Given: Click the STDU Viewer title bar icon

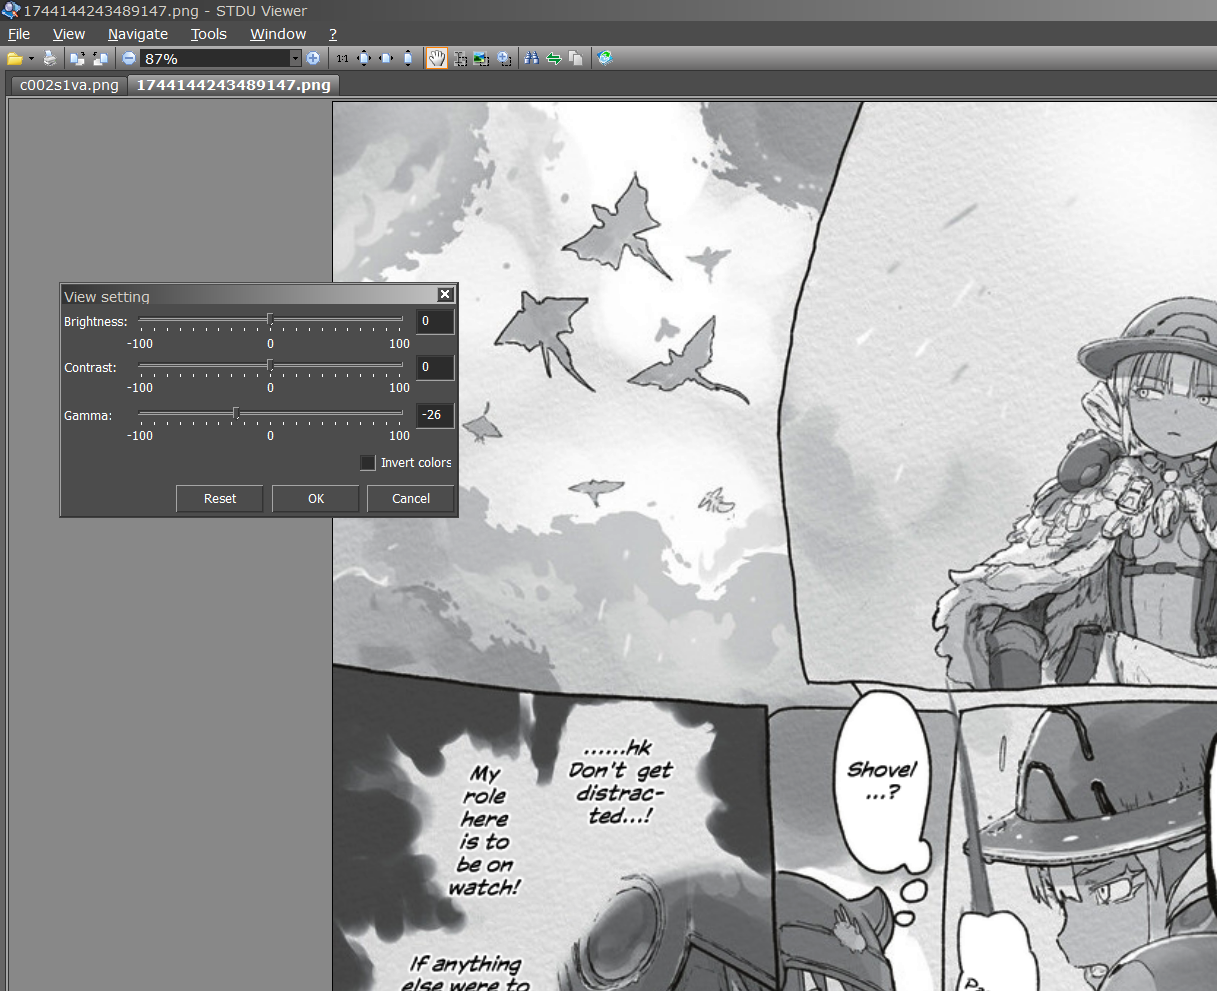Looking at the screenshot, I should (11, 11).
